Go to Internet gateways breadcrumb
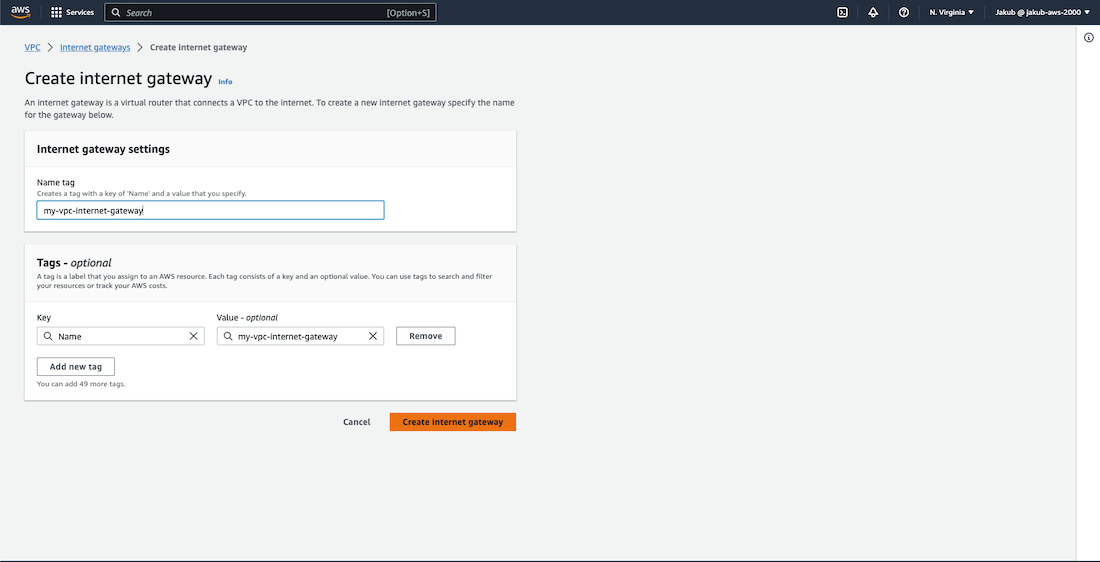 click(95, 47)
